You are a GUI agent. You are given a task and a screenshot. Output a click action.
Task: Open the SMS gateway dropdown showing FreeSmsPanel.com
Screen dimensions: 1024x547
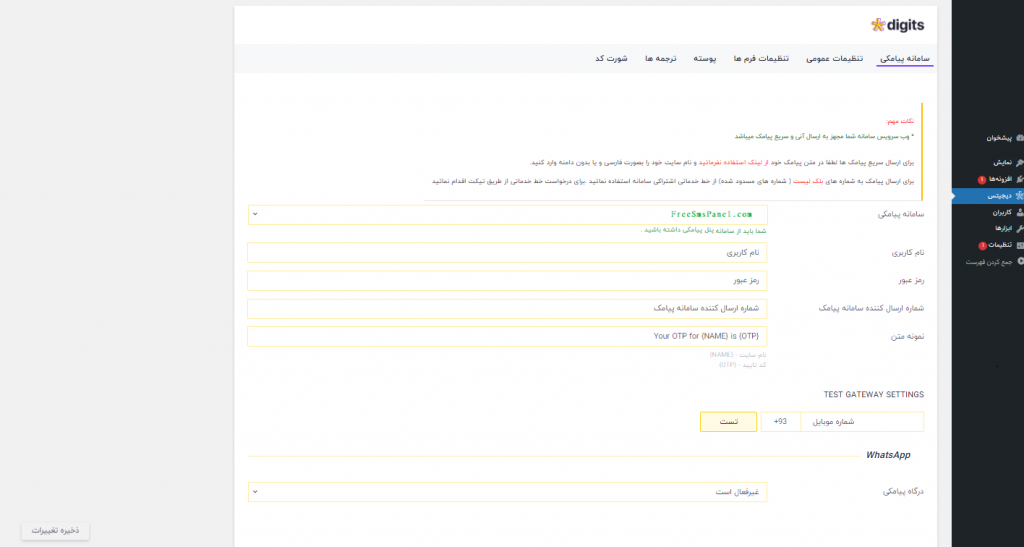coord(507,215)
